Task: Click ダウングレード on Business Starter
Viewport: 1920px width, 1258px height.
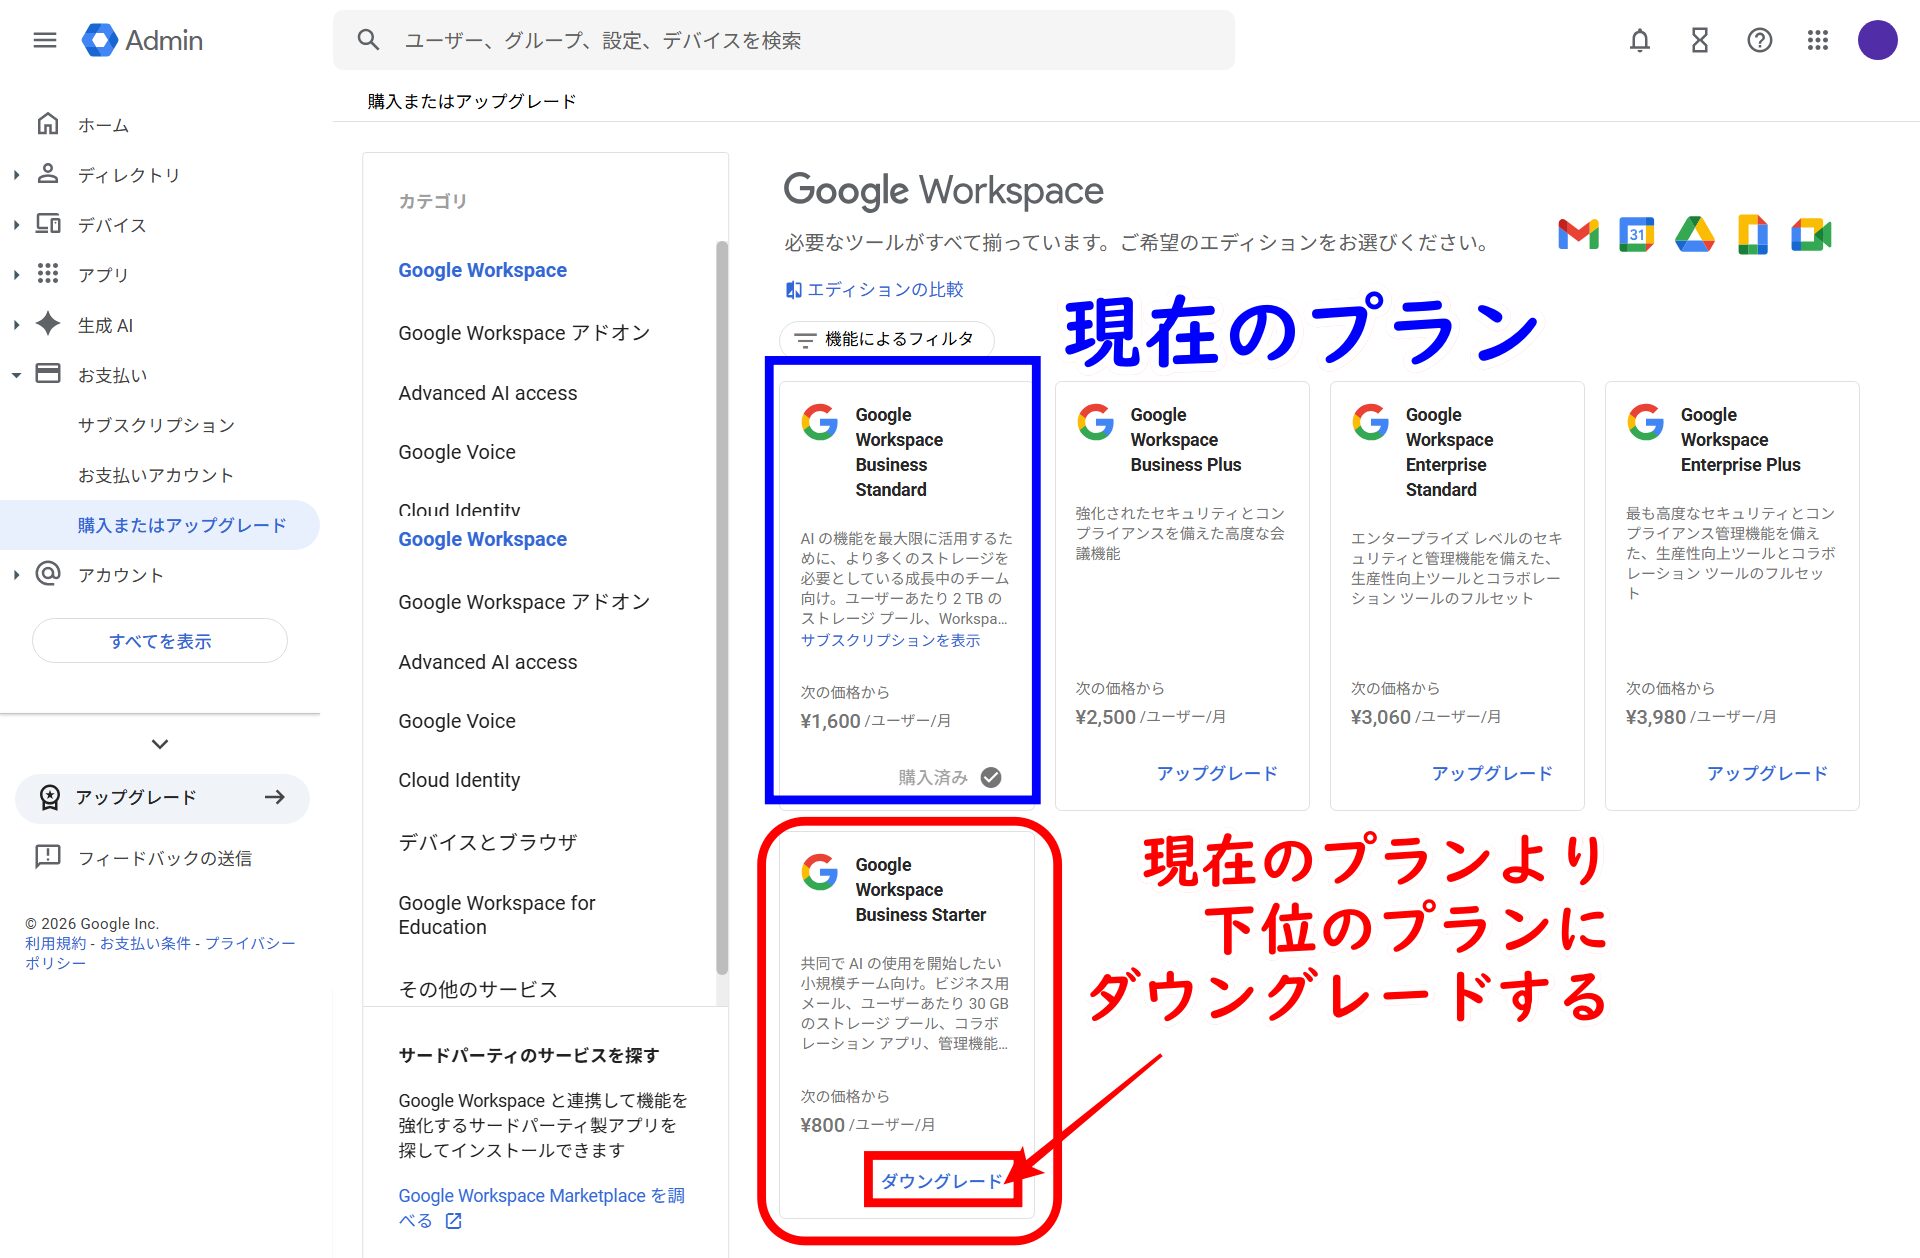Action: 941,1181
